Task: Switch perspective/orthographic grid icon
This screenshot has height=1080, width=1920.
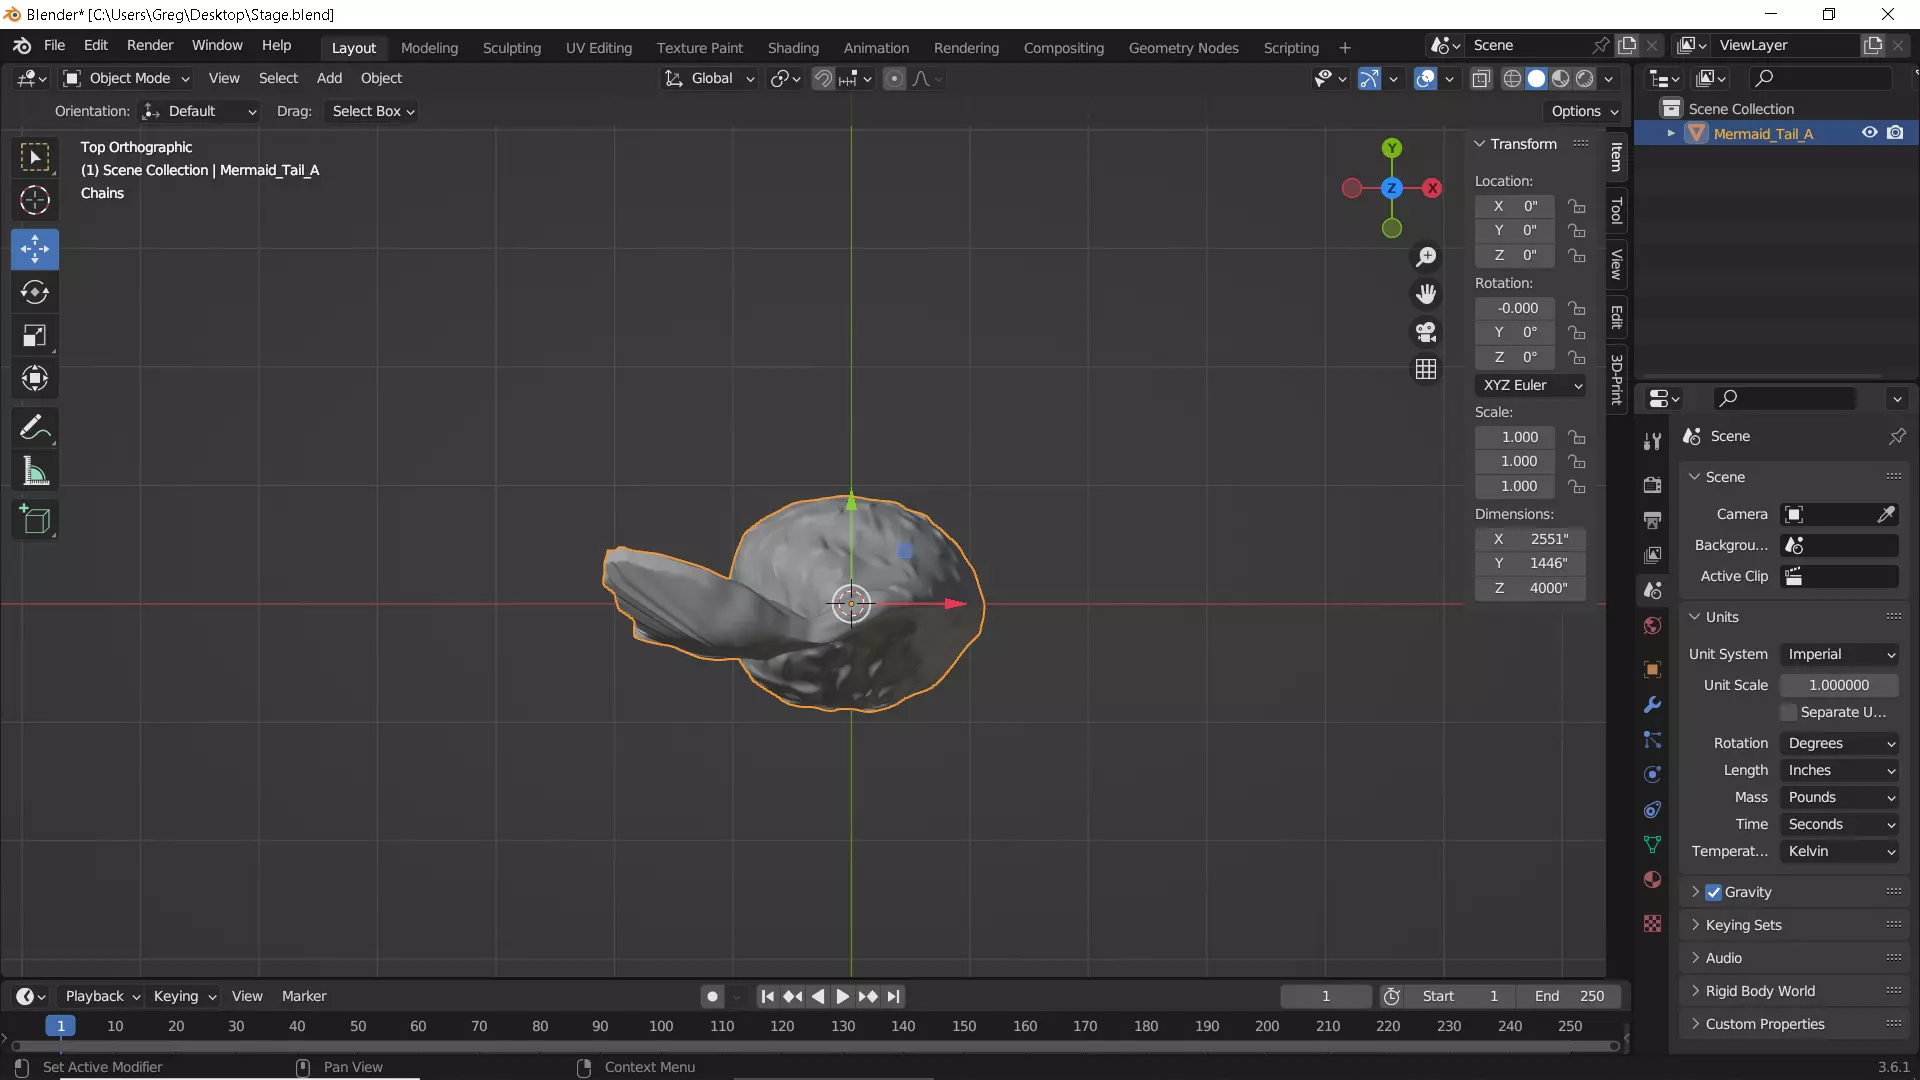Action: [1426, 369]
